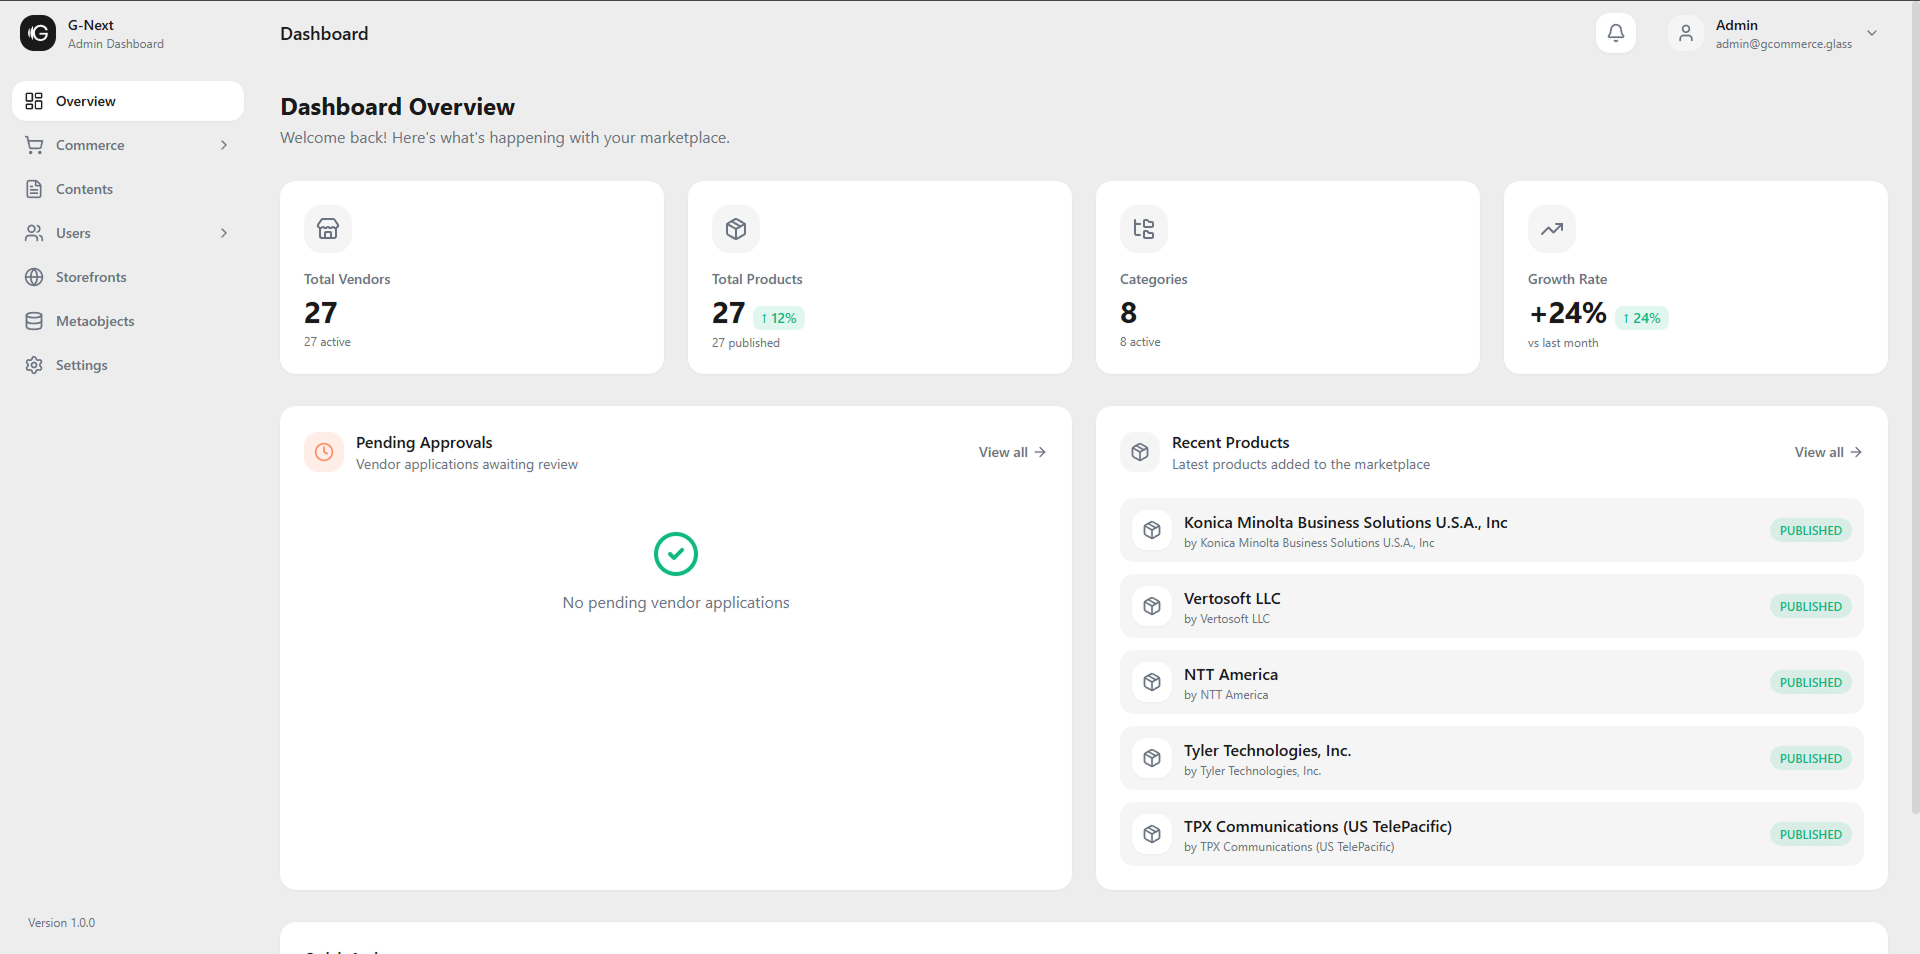Click the admin@gcommerce.glass email text
1920x954 pixels.
pos(1784,44)
